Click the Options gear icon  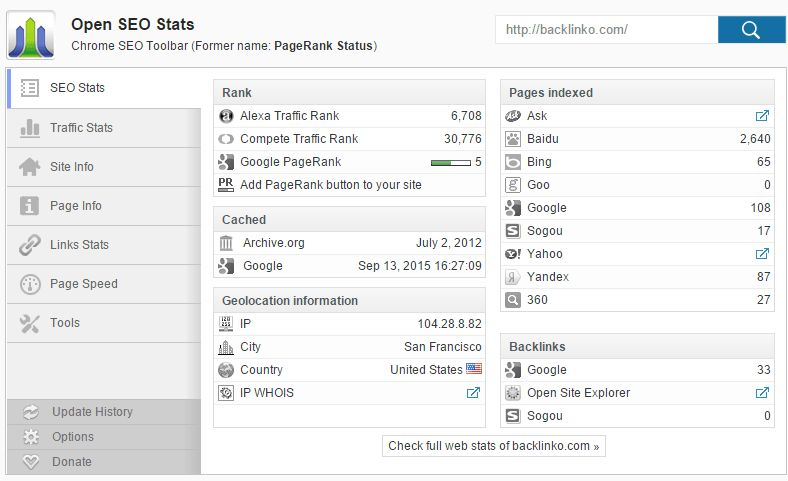[31, 437]
